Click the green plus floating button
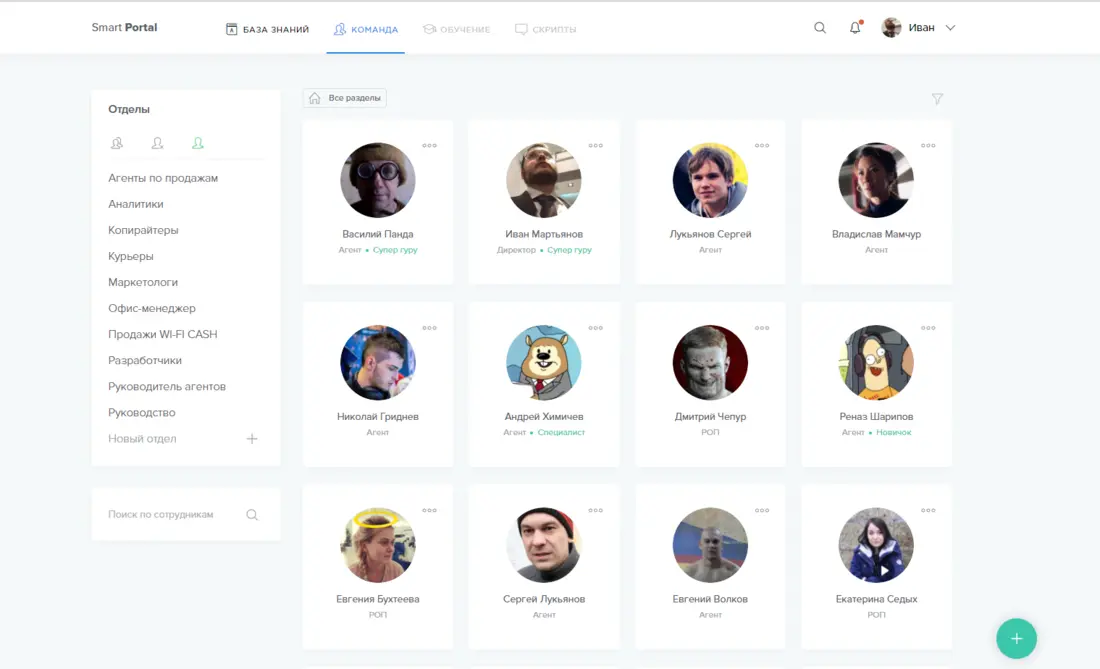This screenshot has height=669, width=1100. click(1016, 638)
